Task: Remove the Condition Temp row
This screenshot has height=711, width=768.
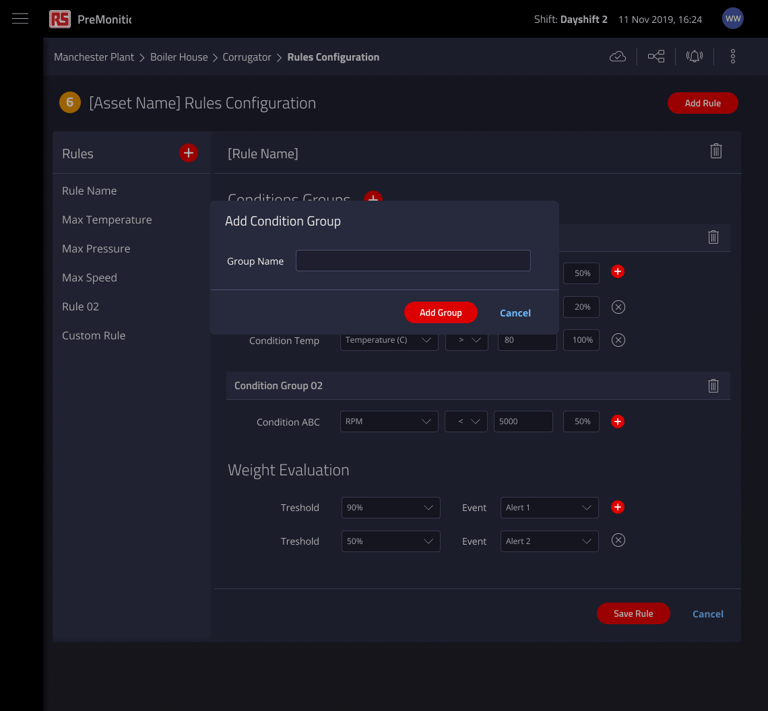Action: [x=618, y=340]
